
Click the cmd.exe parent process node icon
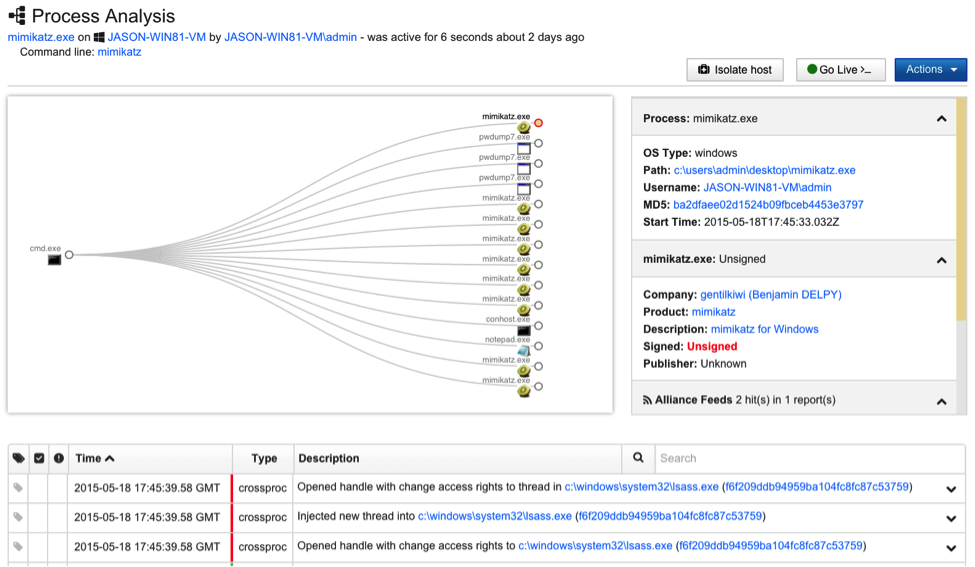click(x=54, y=260)
